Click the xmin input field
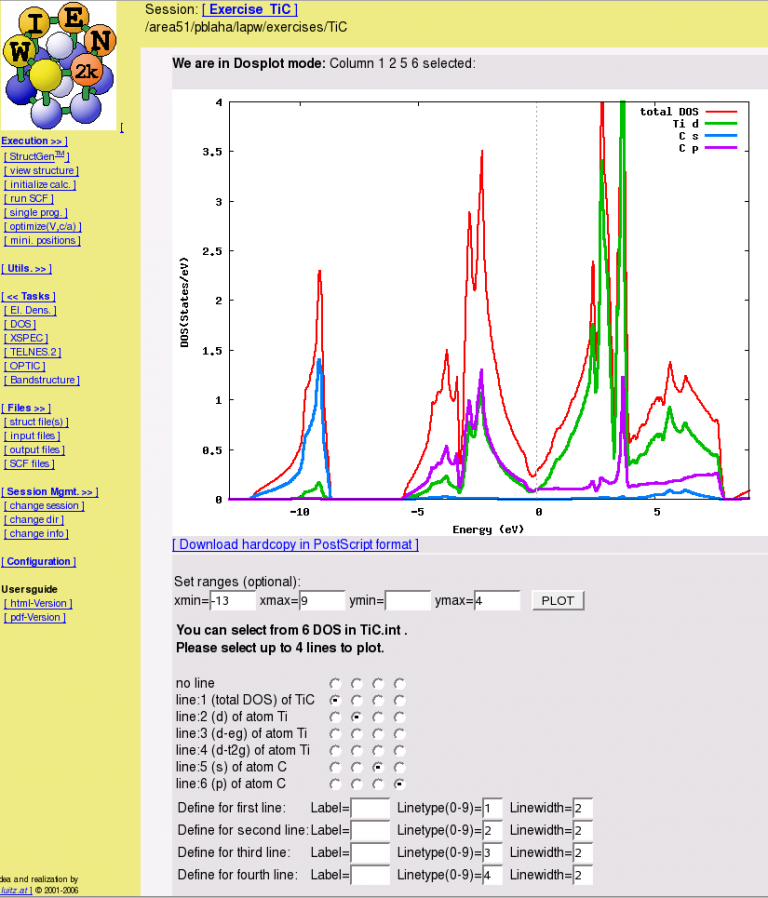This screenshot has width=768, height=898. tap(232, 600)
